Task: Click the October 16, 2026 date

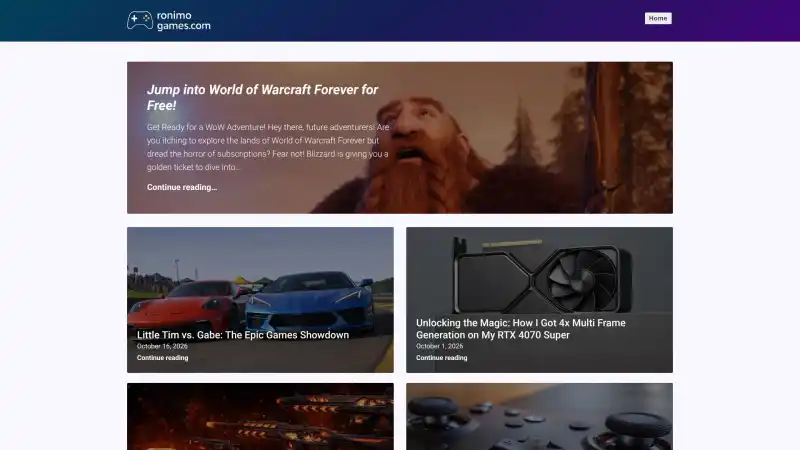Action: (162, 346)
